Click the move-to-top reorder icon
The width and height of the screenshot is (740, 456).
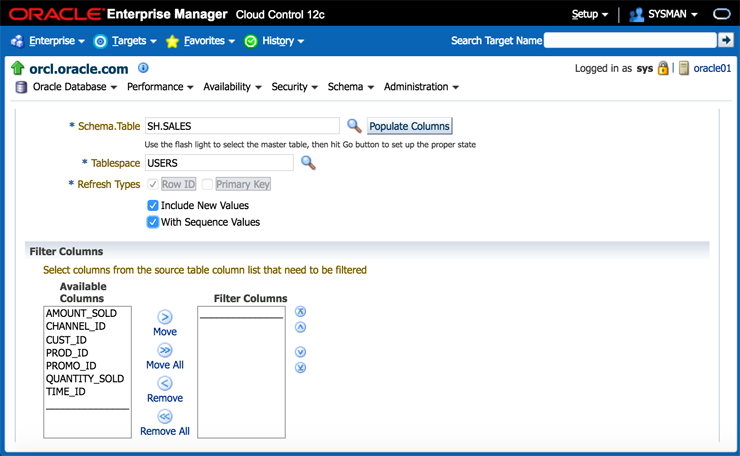point(301,312)
